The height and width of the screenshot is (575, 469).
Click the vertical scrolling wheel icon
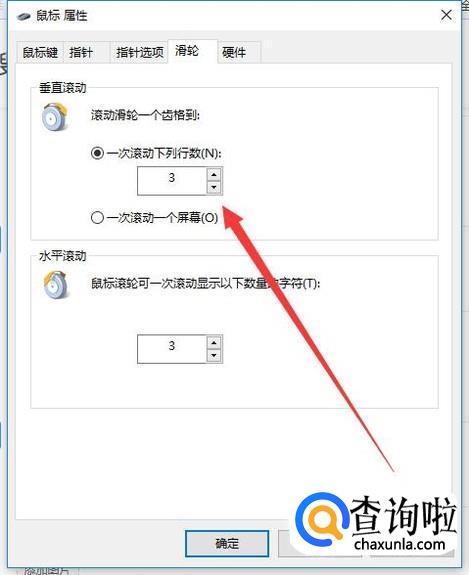click(54, 117)
